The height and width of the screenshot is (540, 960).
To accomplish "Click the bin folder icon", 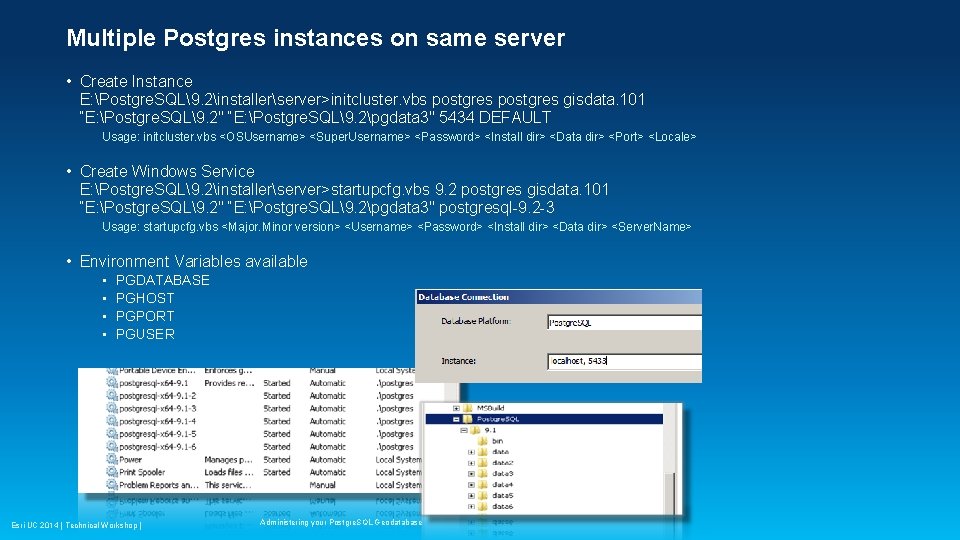I will pyautogui.click(x=482, y=441).
